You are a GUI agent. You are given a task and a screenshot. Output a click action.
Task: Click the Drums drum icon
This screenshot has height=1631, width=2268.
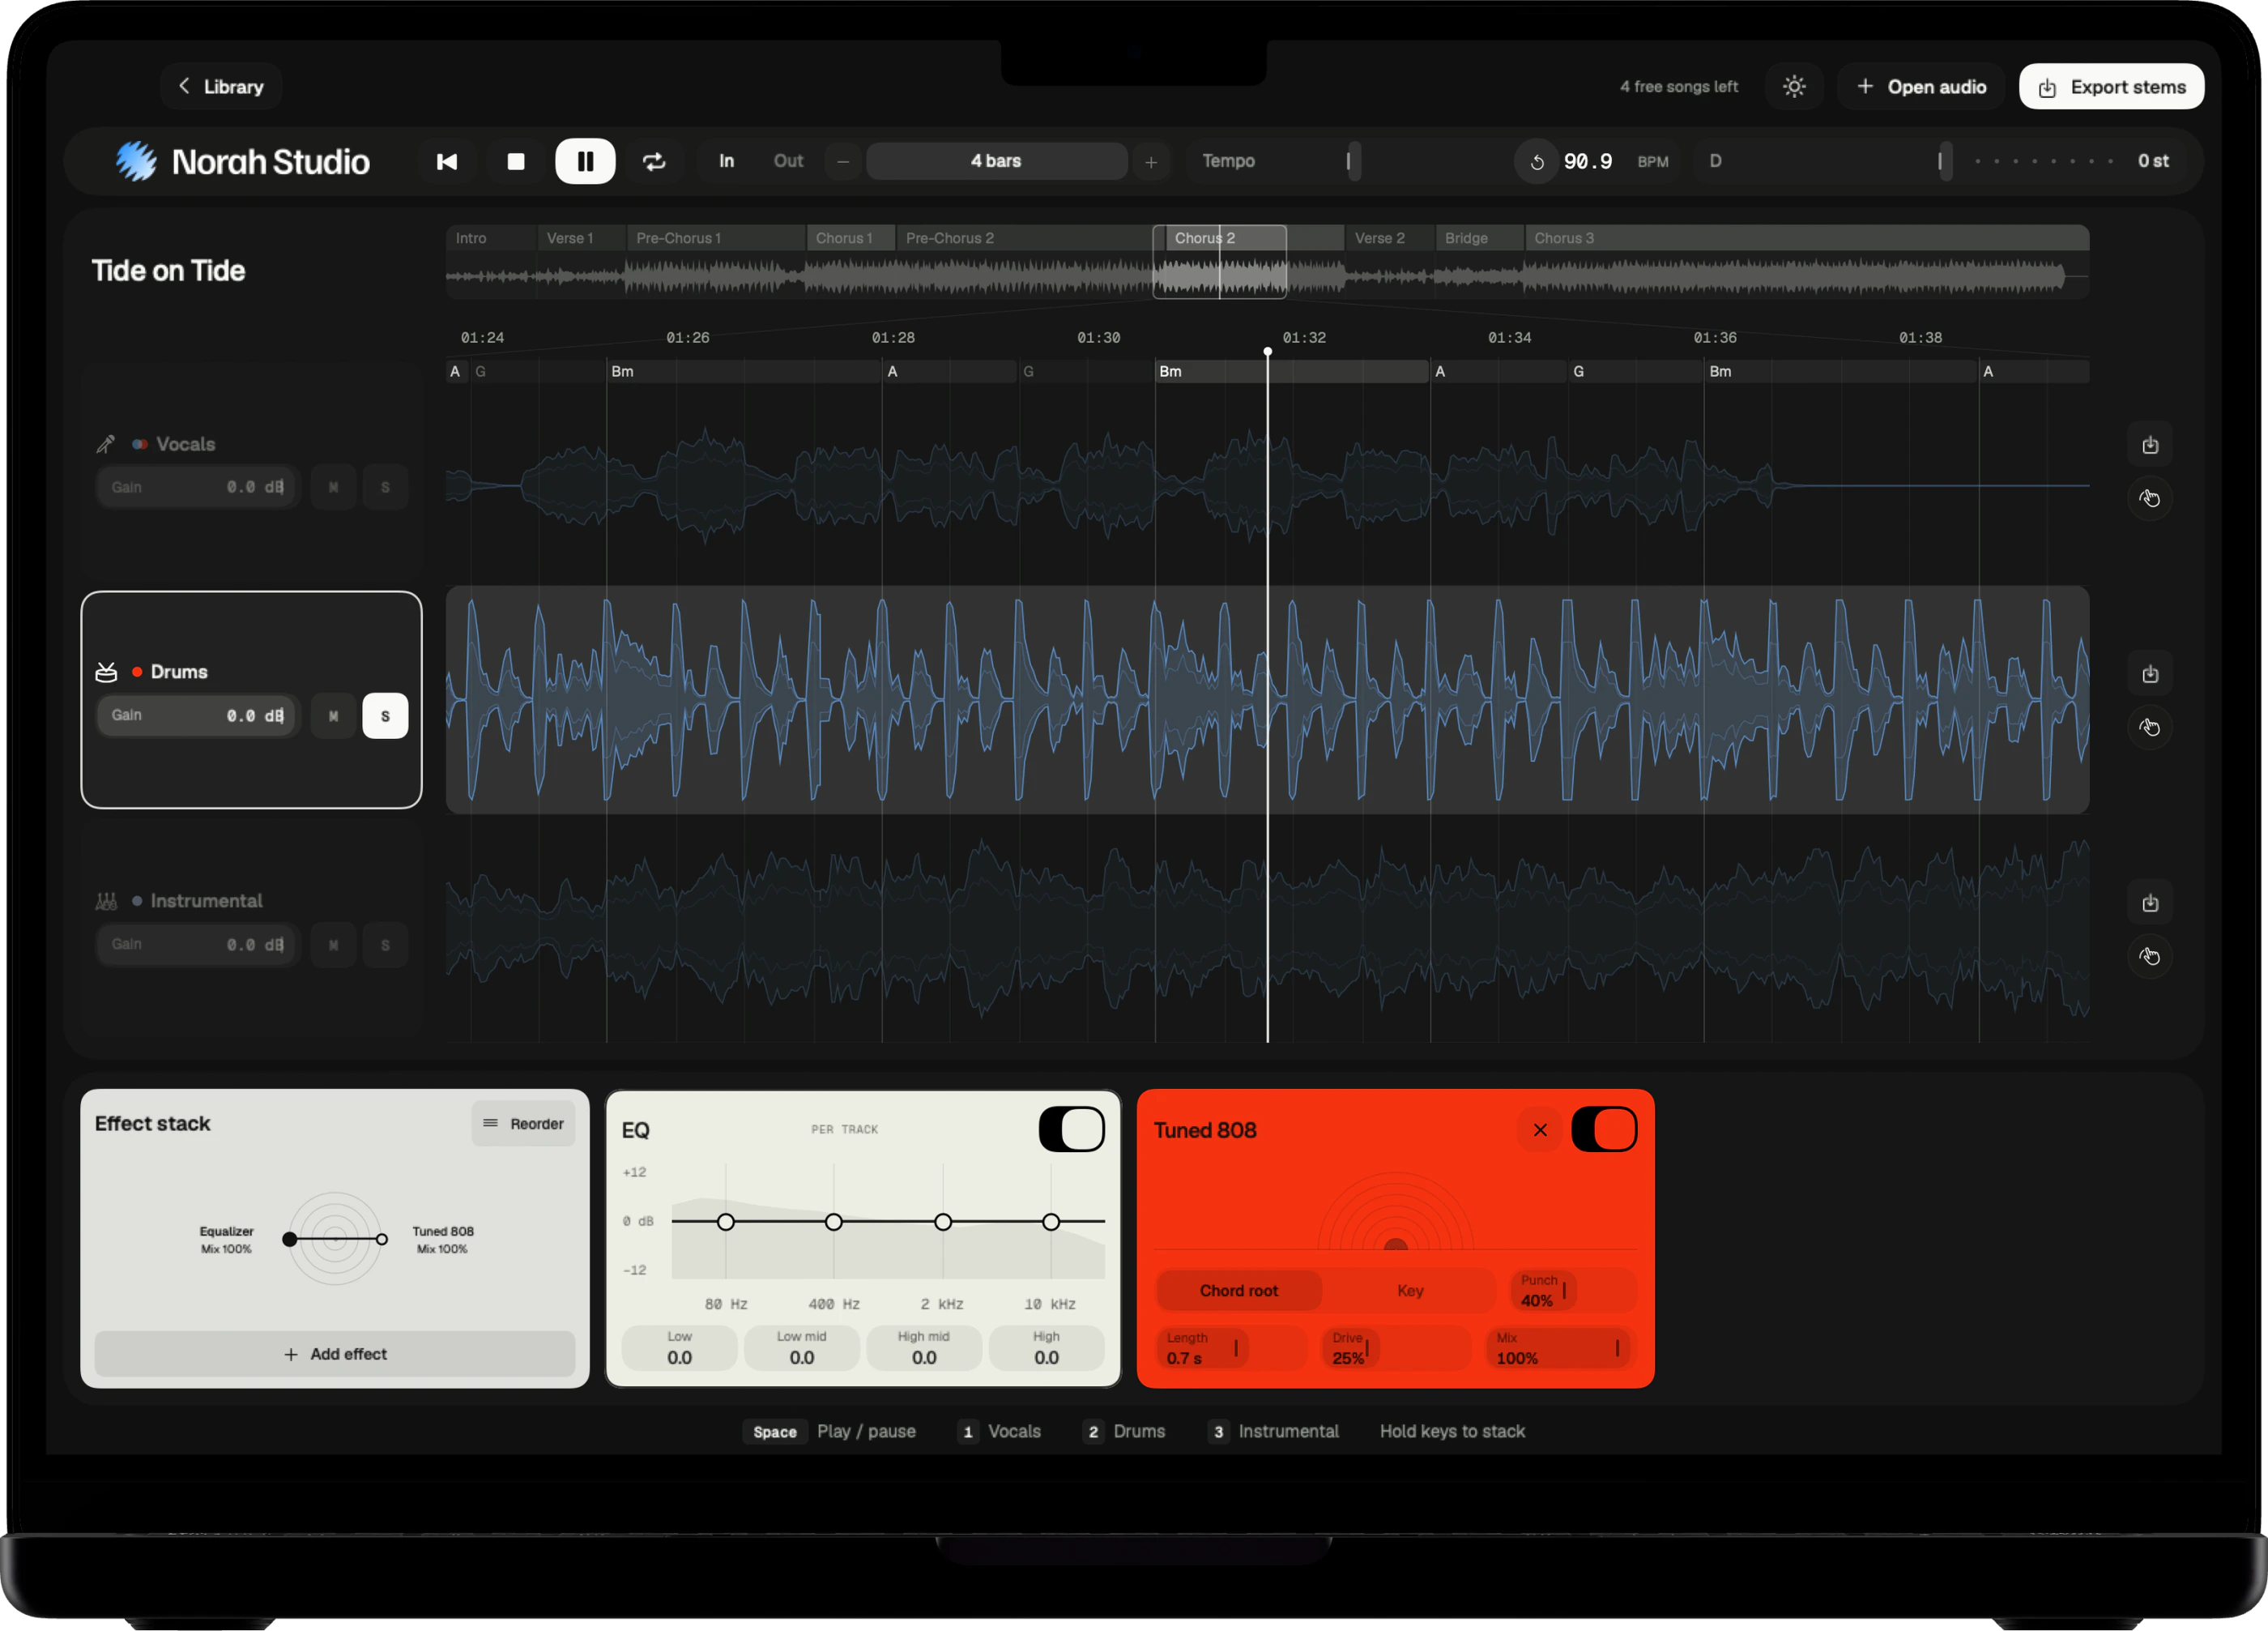tap(106, 672)
